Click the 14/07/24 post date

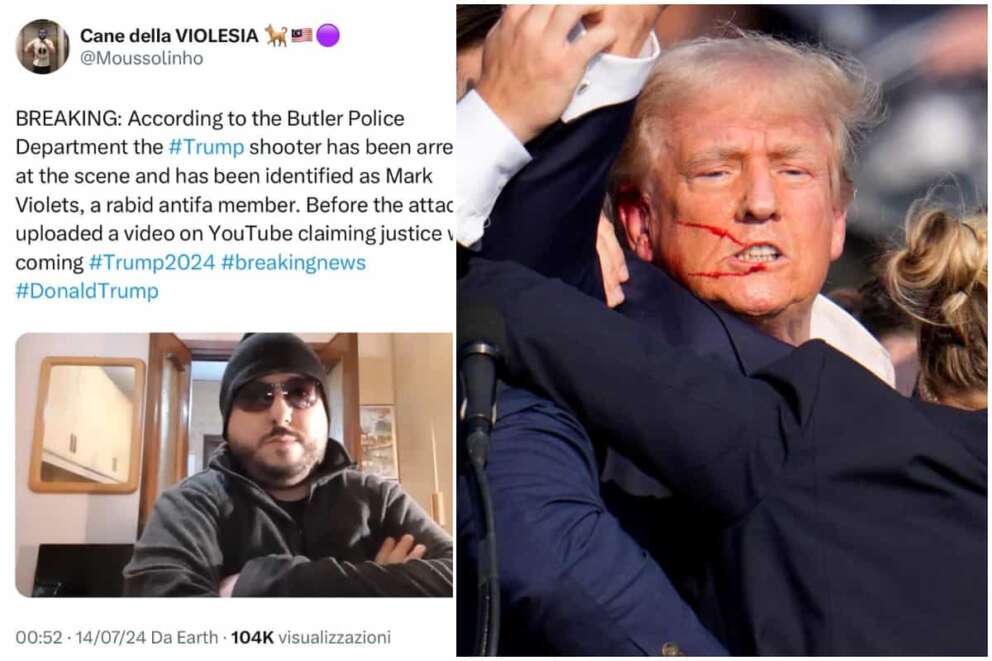pyautogui.click(x=111, y=637)
